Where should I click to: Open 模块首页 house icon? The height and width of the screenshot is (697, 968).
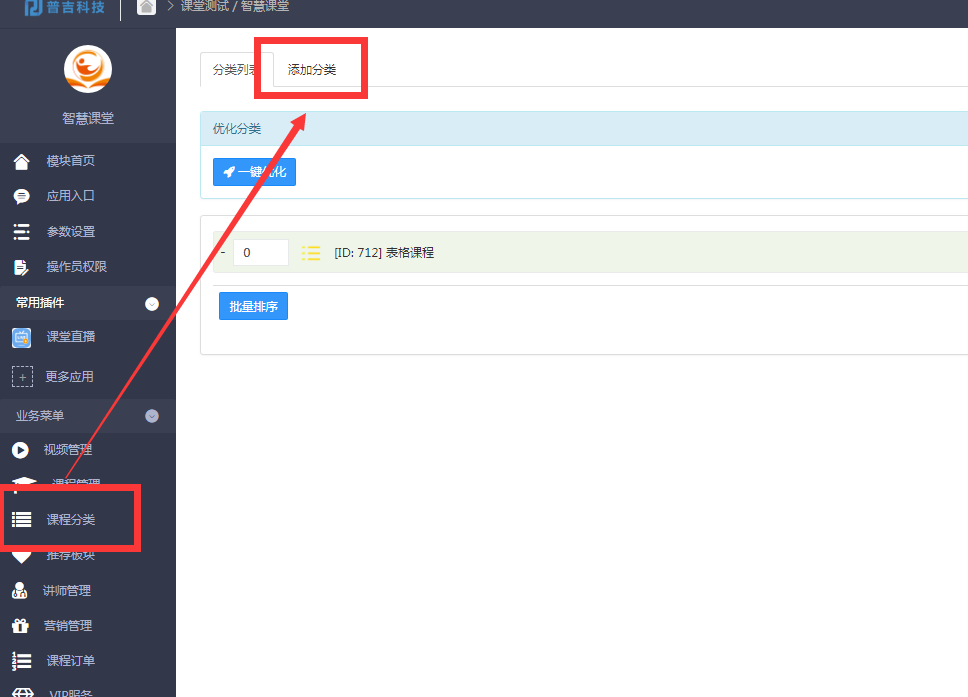[x=22, y=162]
